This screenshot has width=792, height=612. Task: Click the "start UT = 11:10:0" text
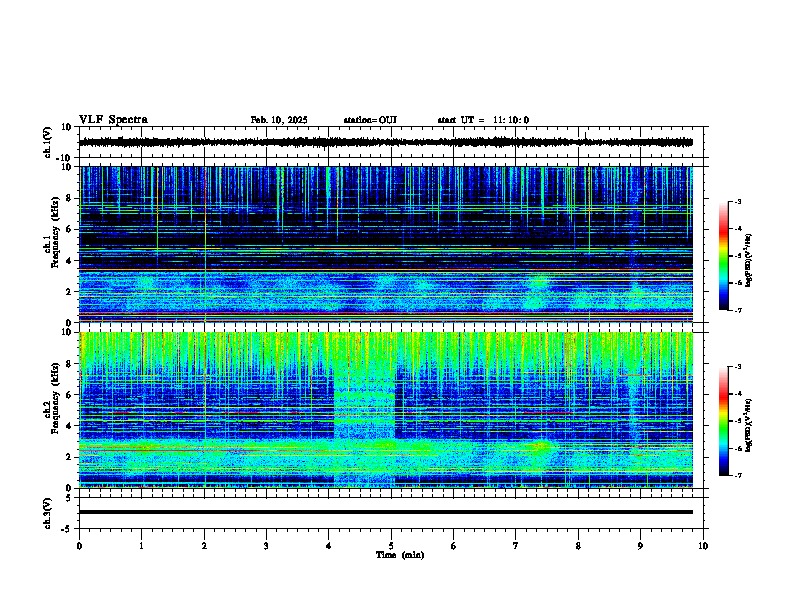pos(483,120)
